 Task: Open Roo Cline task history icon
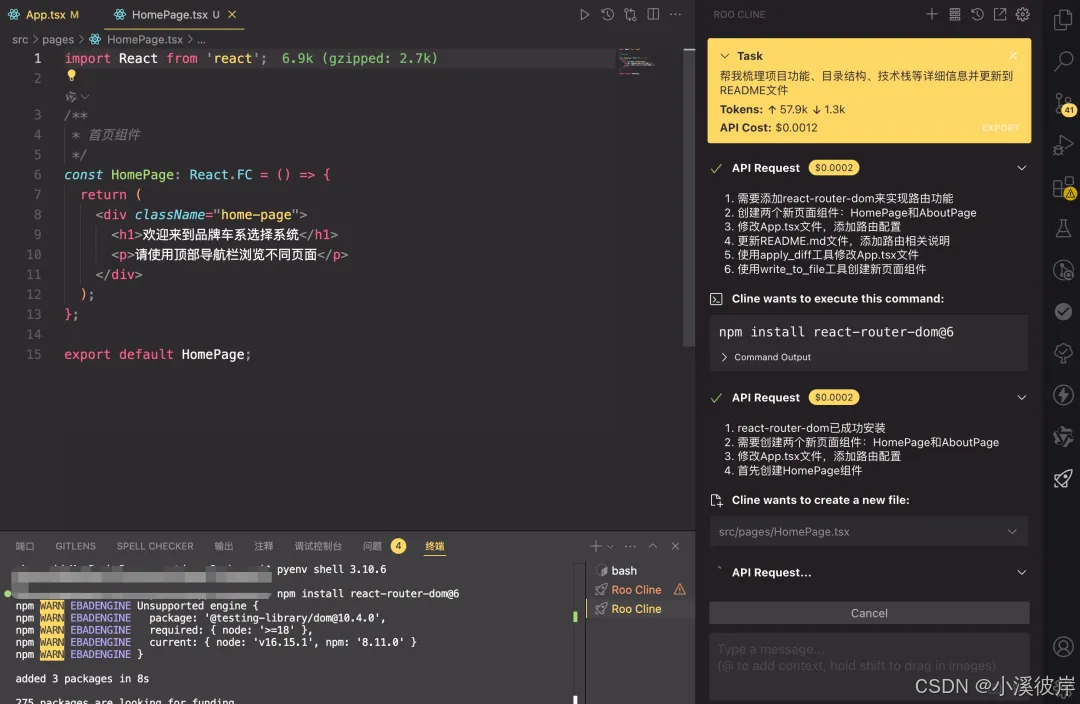pyautogui.click(x=977, y=14)
